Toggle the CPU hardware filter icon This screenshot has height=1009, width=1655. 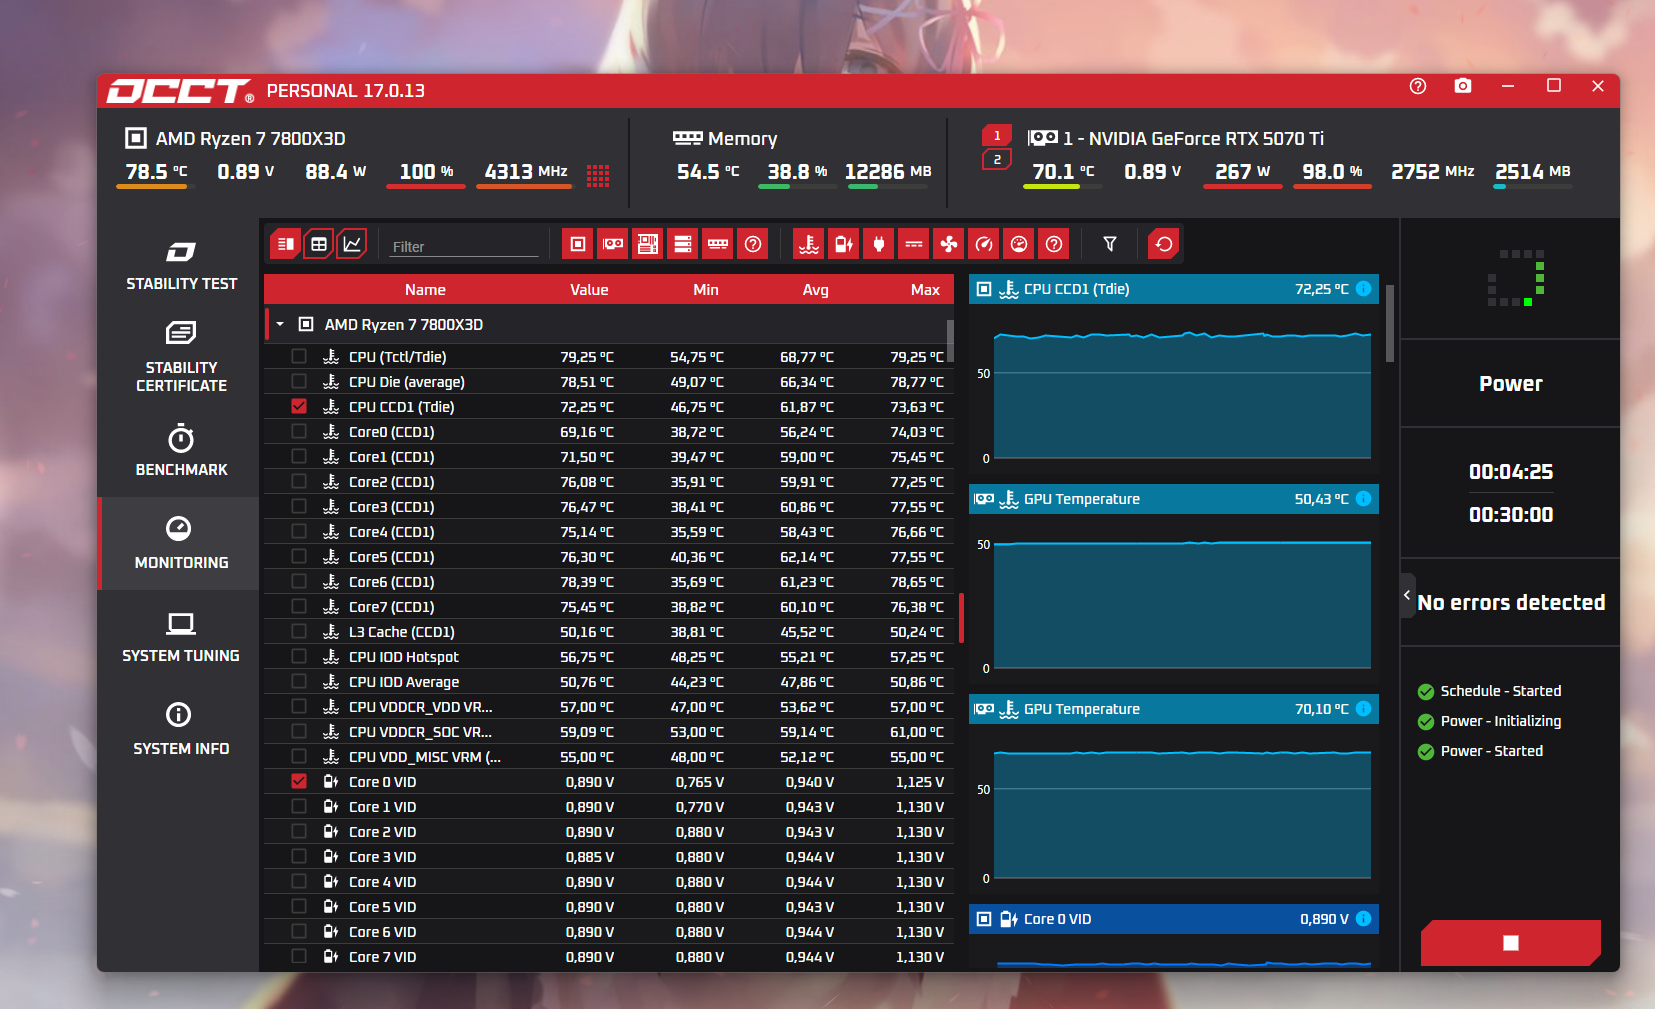pyautogui.click(x=578, y=244)
